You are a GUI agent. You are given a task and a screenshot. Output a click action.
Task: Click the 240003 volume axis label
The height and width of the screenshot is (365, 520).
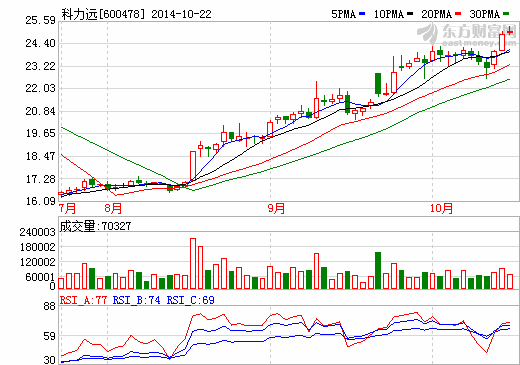tap(37, 232)
